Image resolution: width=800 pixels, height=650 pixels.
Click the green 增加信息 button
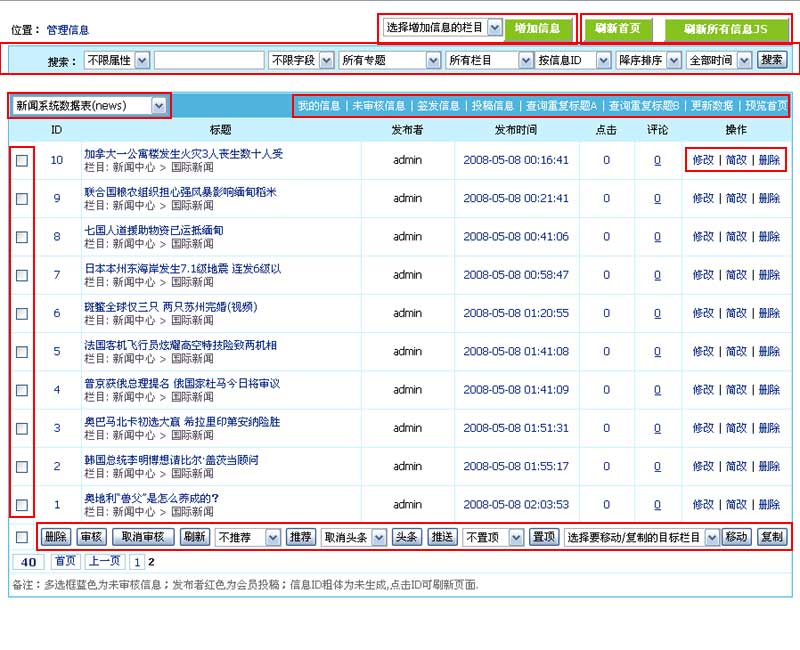pos(538,28)
